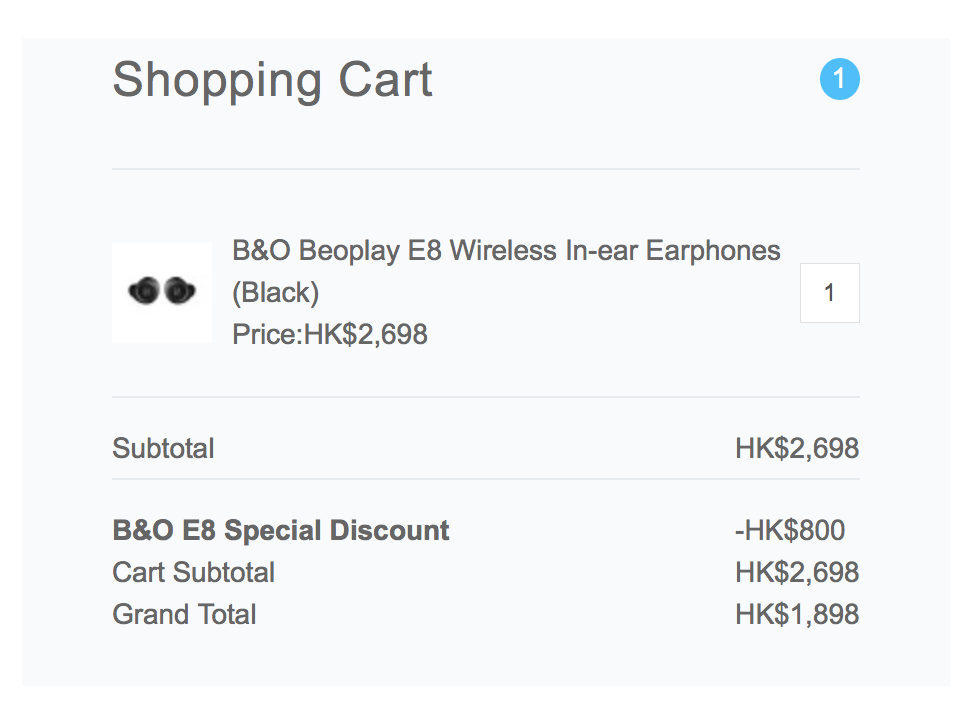Select the -HK$800 discount amount
The height and width of the screenshot is (704, 972).
pos(790,530)
